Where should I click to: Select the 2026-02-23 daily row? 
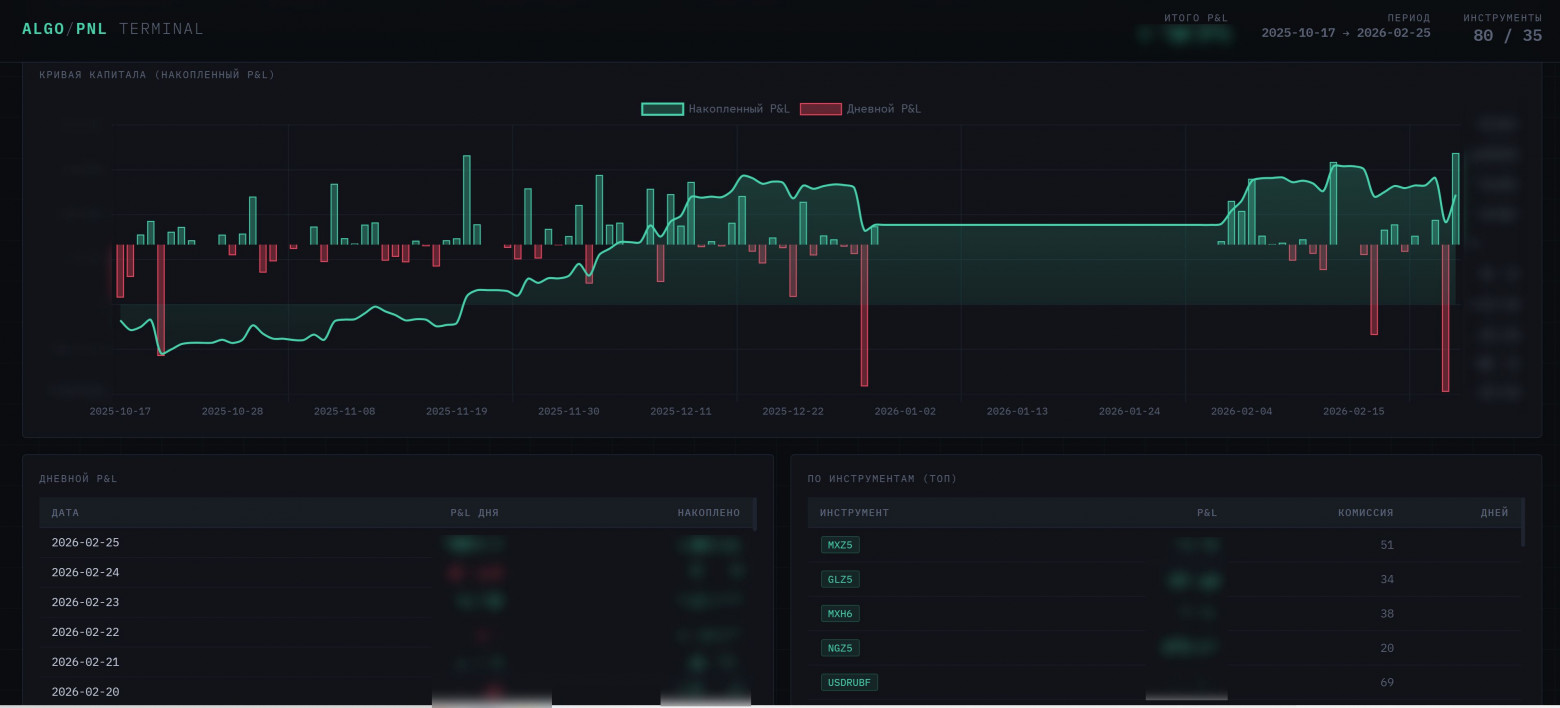point(396,603)
